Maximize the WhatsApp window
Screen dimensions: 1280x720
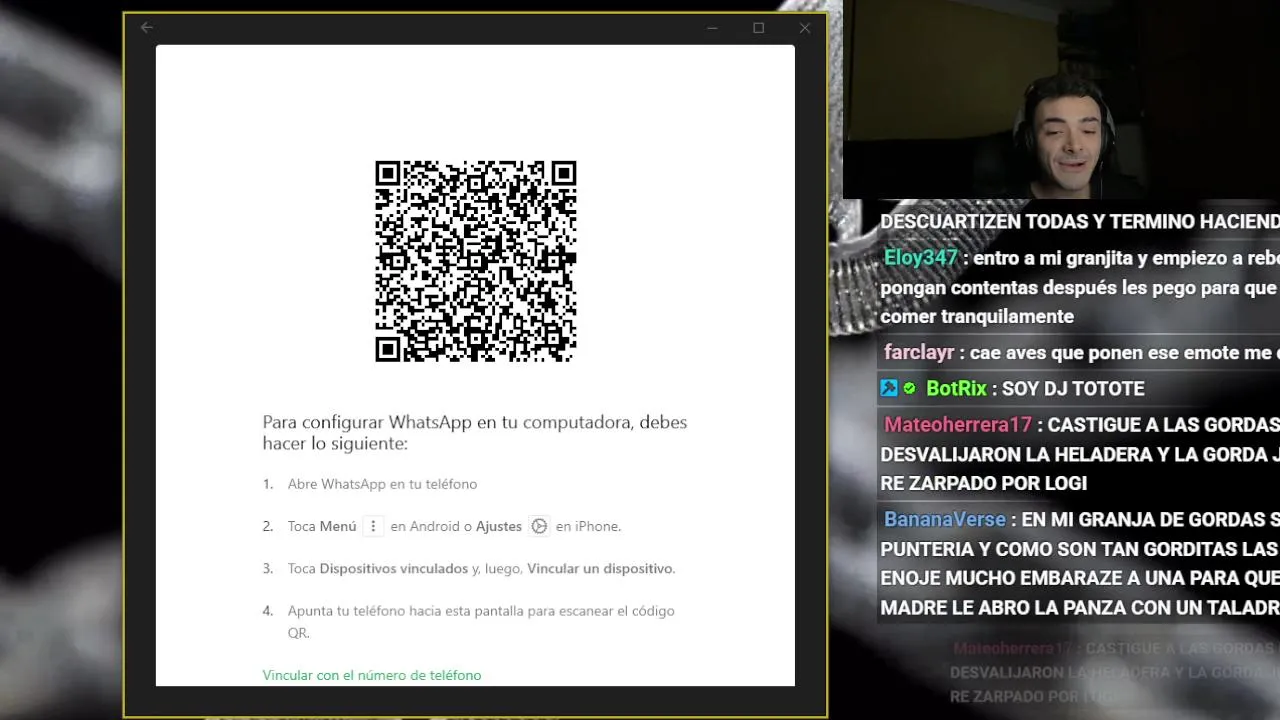758,28
